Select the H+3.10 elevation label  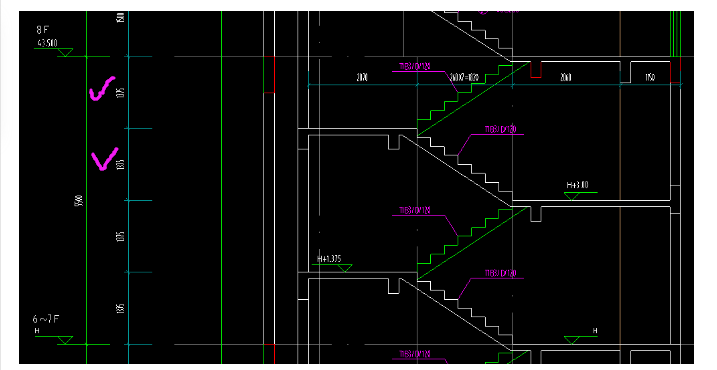pos(577,185)
